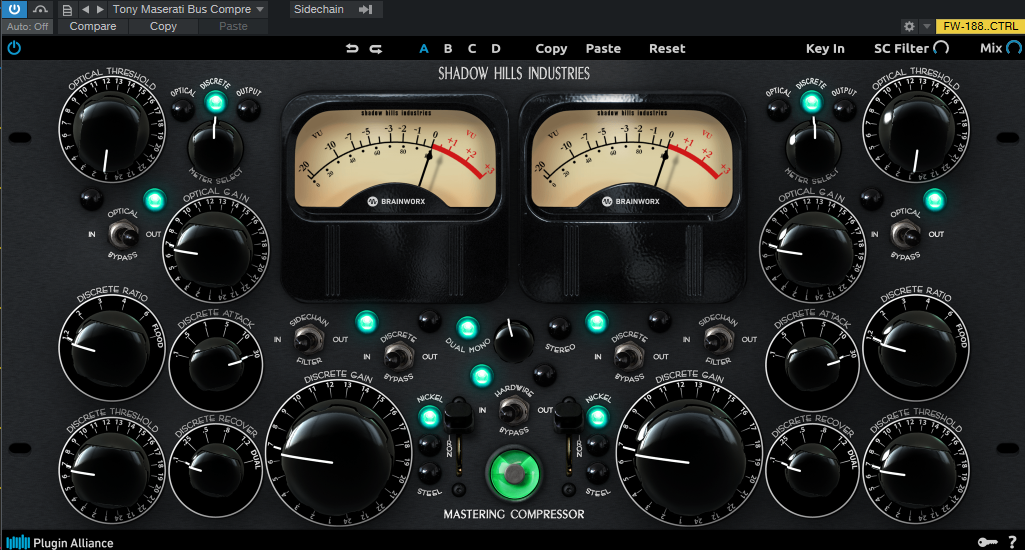Viewport: 1025px width, 550px height.
Task: Open the Auto: Off automation menu
Action: [x=27, y=26]
